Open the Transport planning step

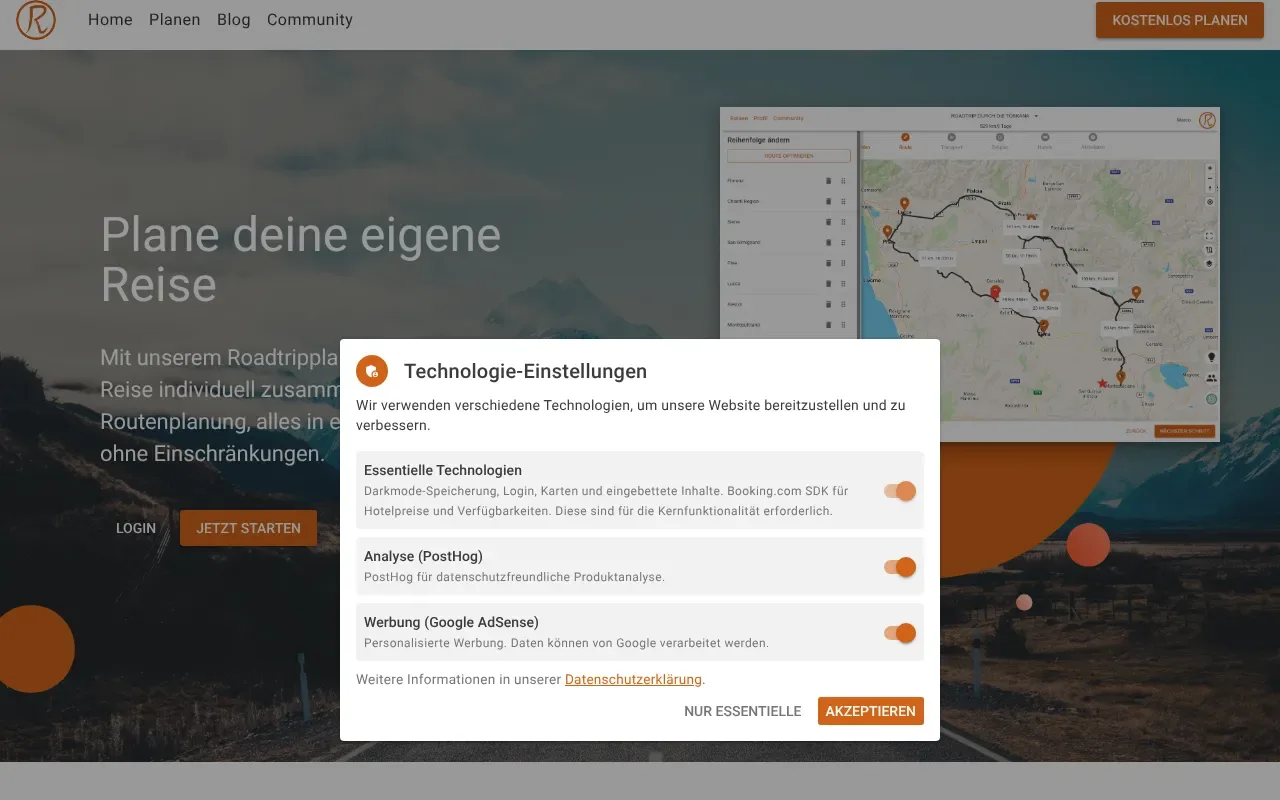click(x=952, y=138)
